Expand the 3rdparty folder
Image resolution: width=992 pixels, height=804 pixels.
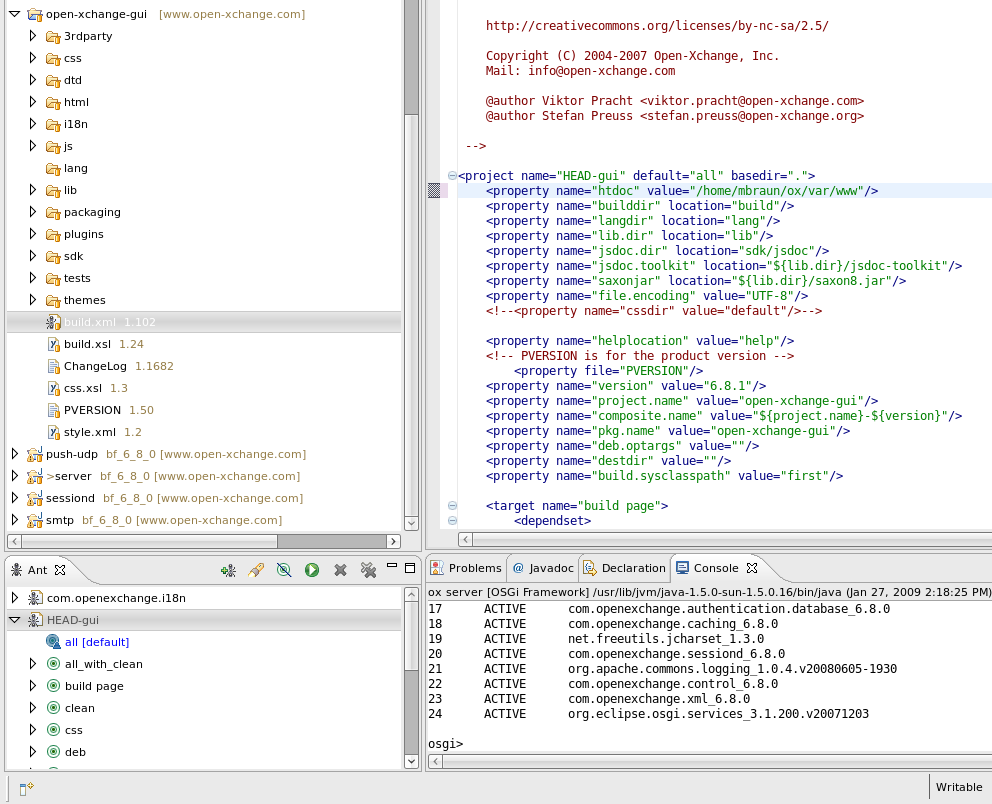(x=33, y=36)
